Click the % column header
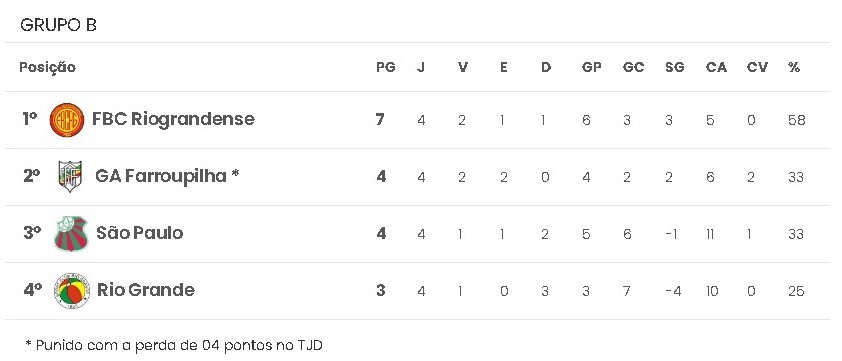The width and height of the screenshot is (842, 361). pyautogui.click(x=794, y=67)
